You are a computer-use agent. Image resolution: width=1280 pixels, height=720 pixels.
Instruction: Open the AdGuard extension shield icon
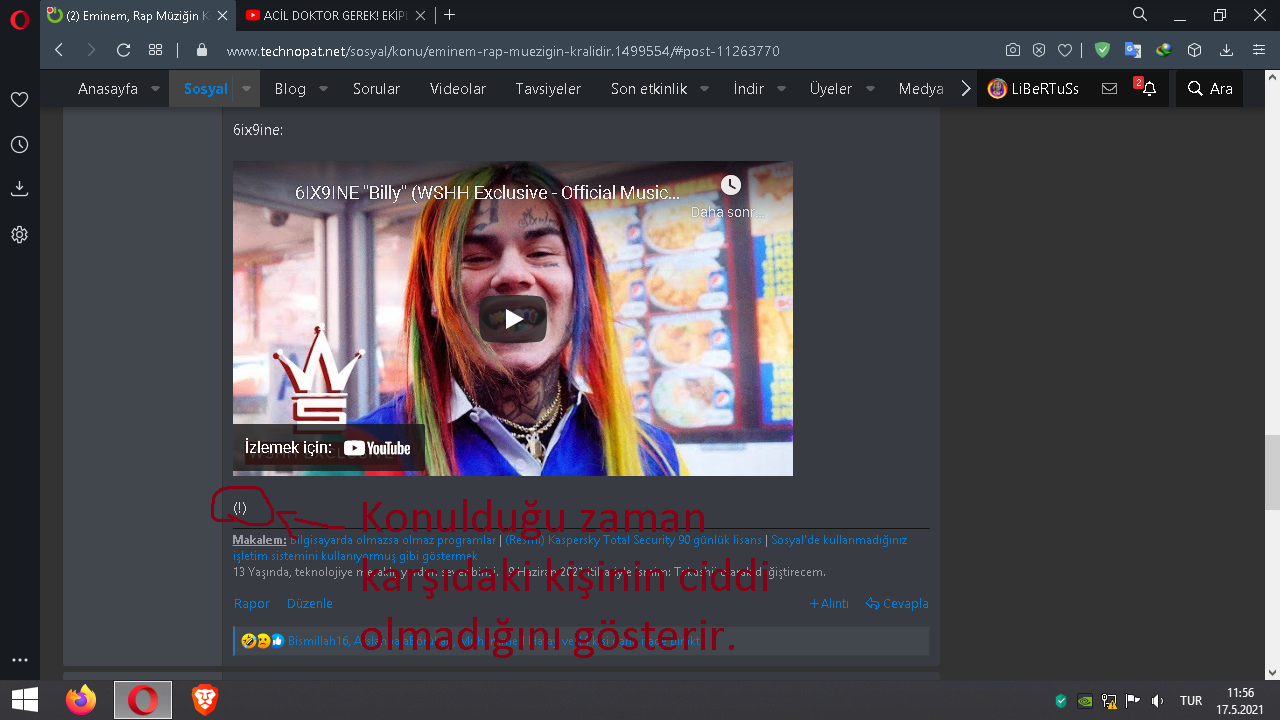tap(1102, 50)
